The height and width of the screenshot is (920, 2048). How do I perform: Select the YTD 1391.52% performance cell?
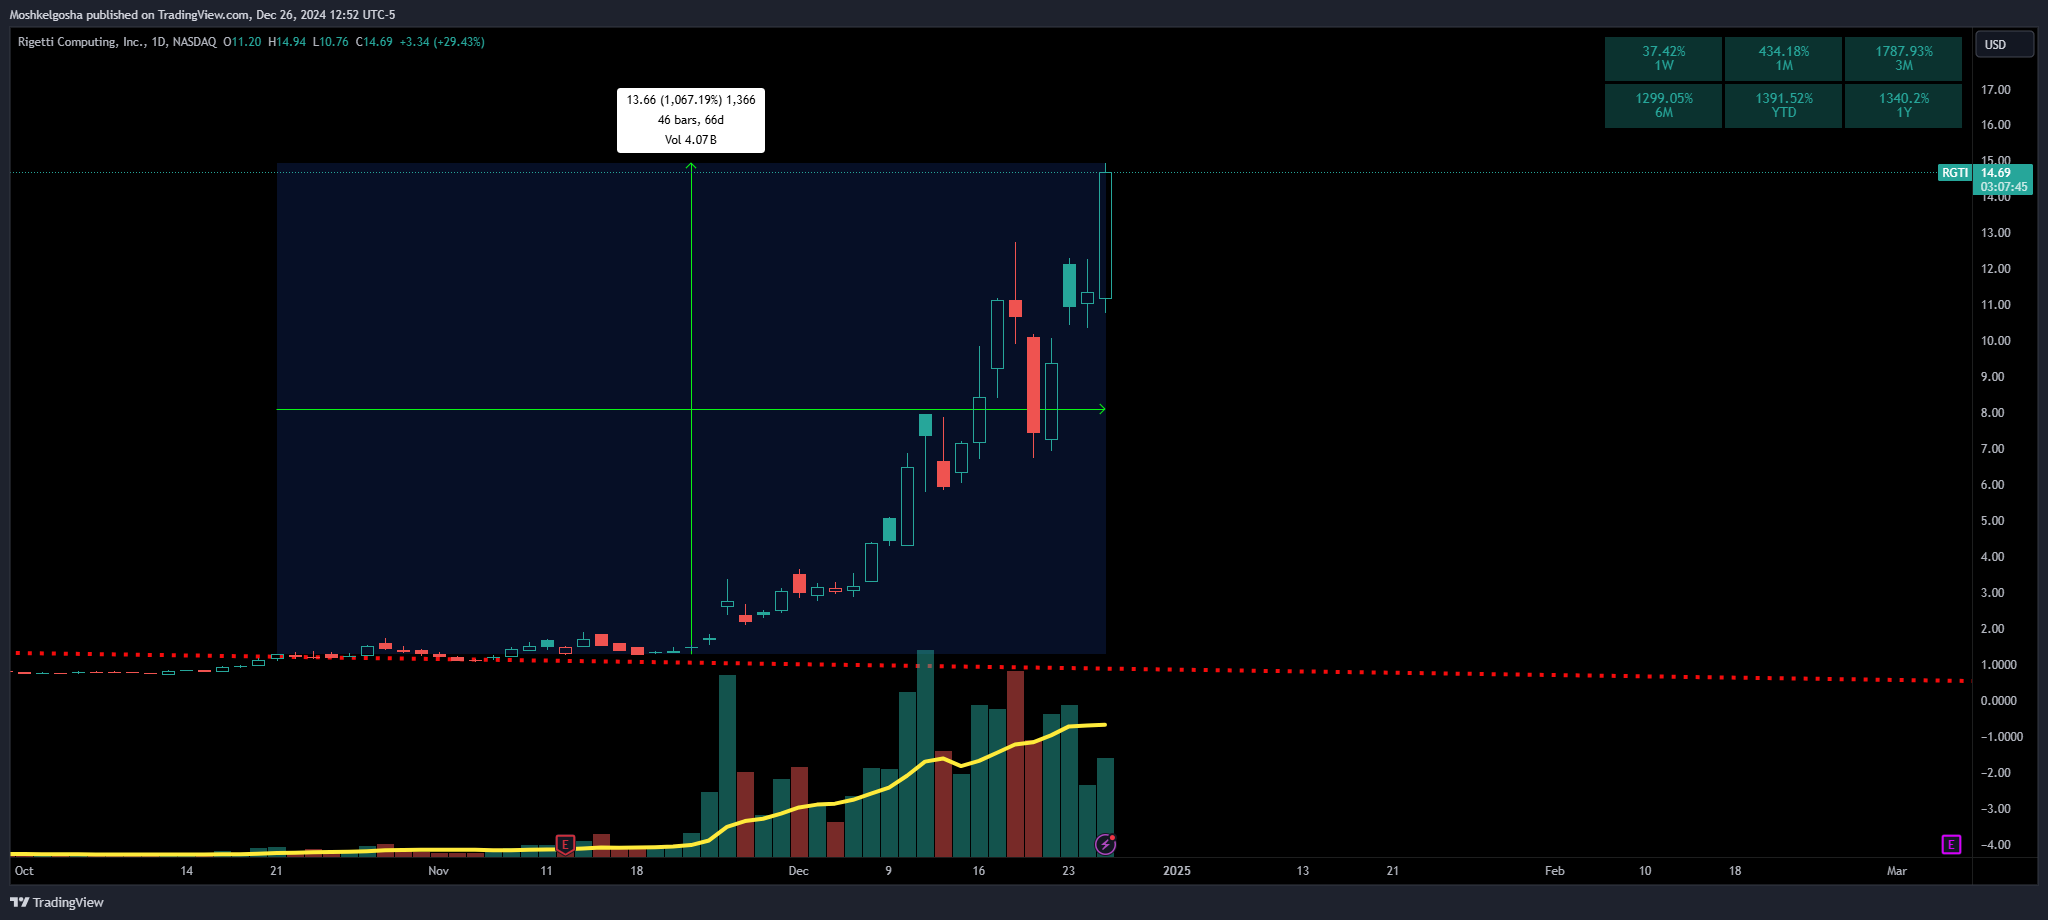tap(1783, 105)
